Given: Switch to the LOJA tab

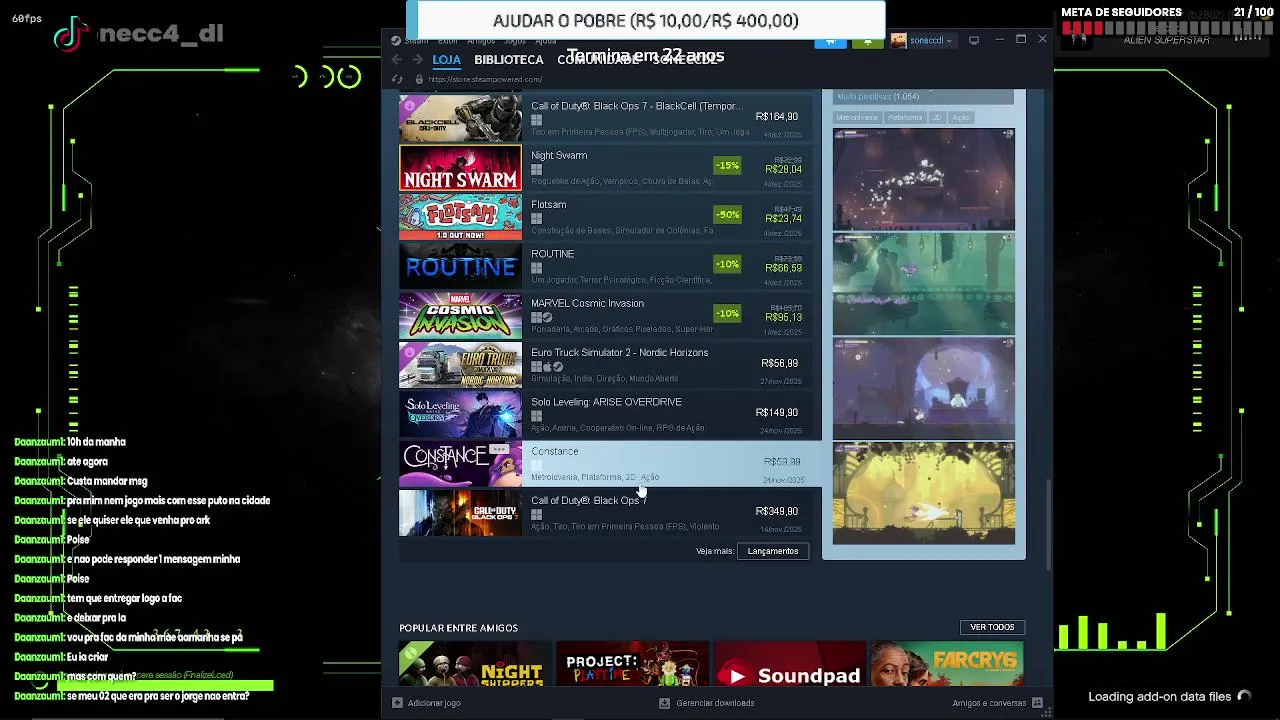Looking at the screenshot, I should (446, 60).
